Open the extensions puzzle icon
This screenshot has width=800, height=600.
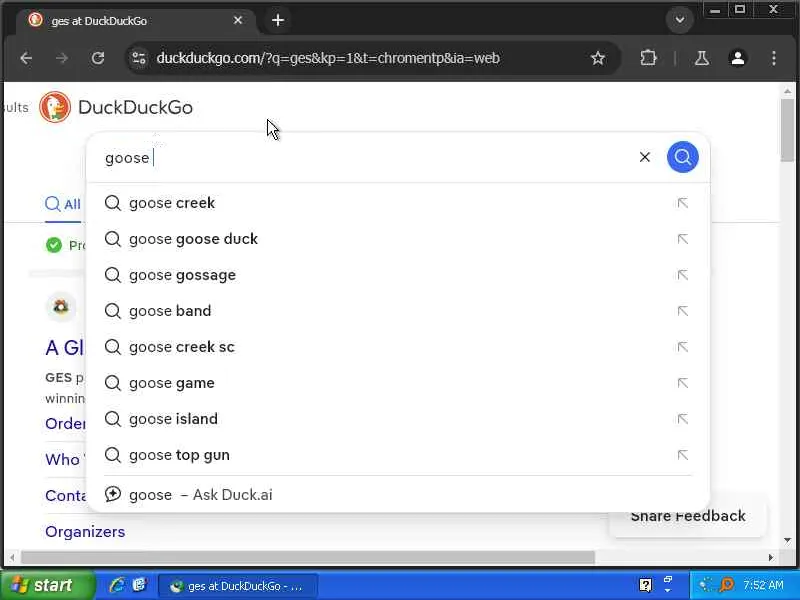(648, 58)
